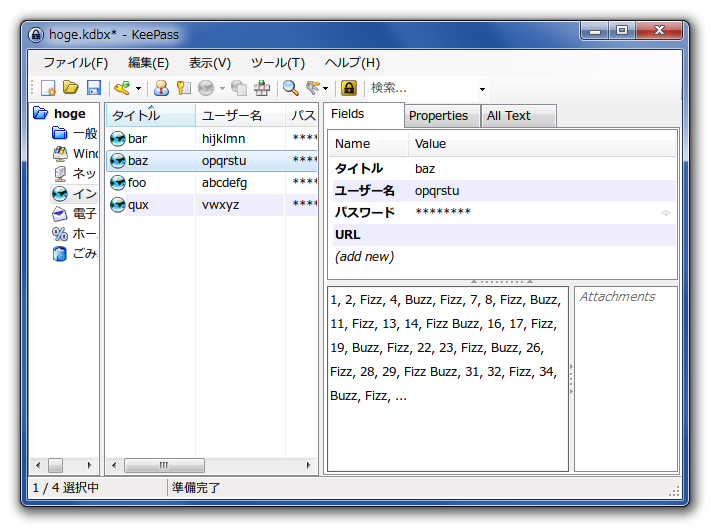Screen dimensions: 710x527
Task: Click into the 検索 quick search field
Action: [x=422, y=88]
